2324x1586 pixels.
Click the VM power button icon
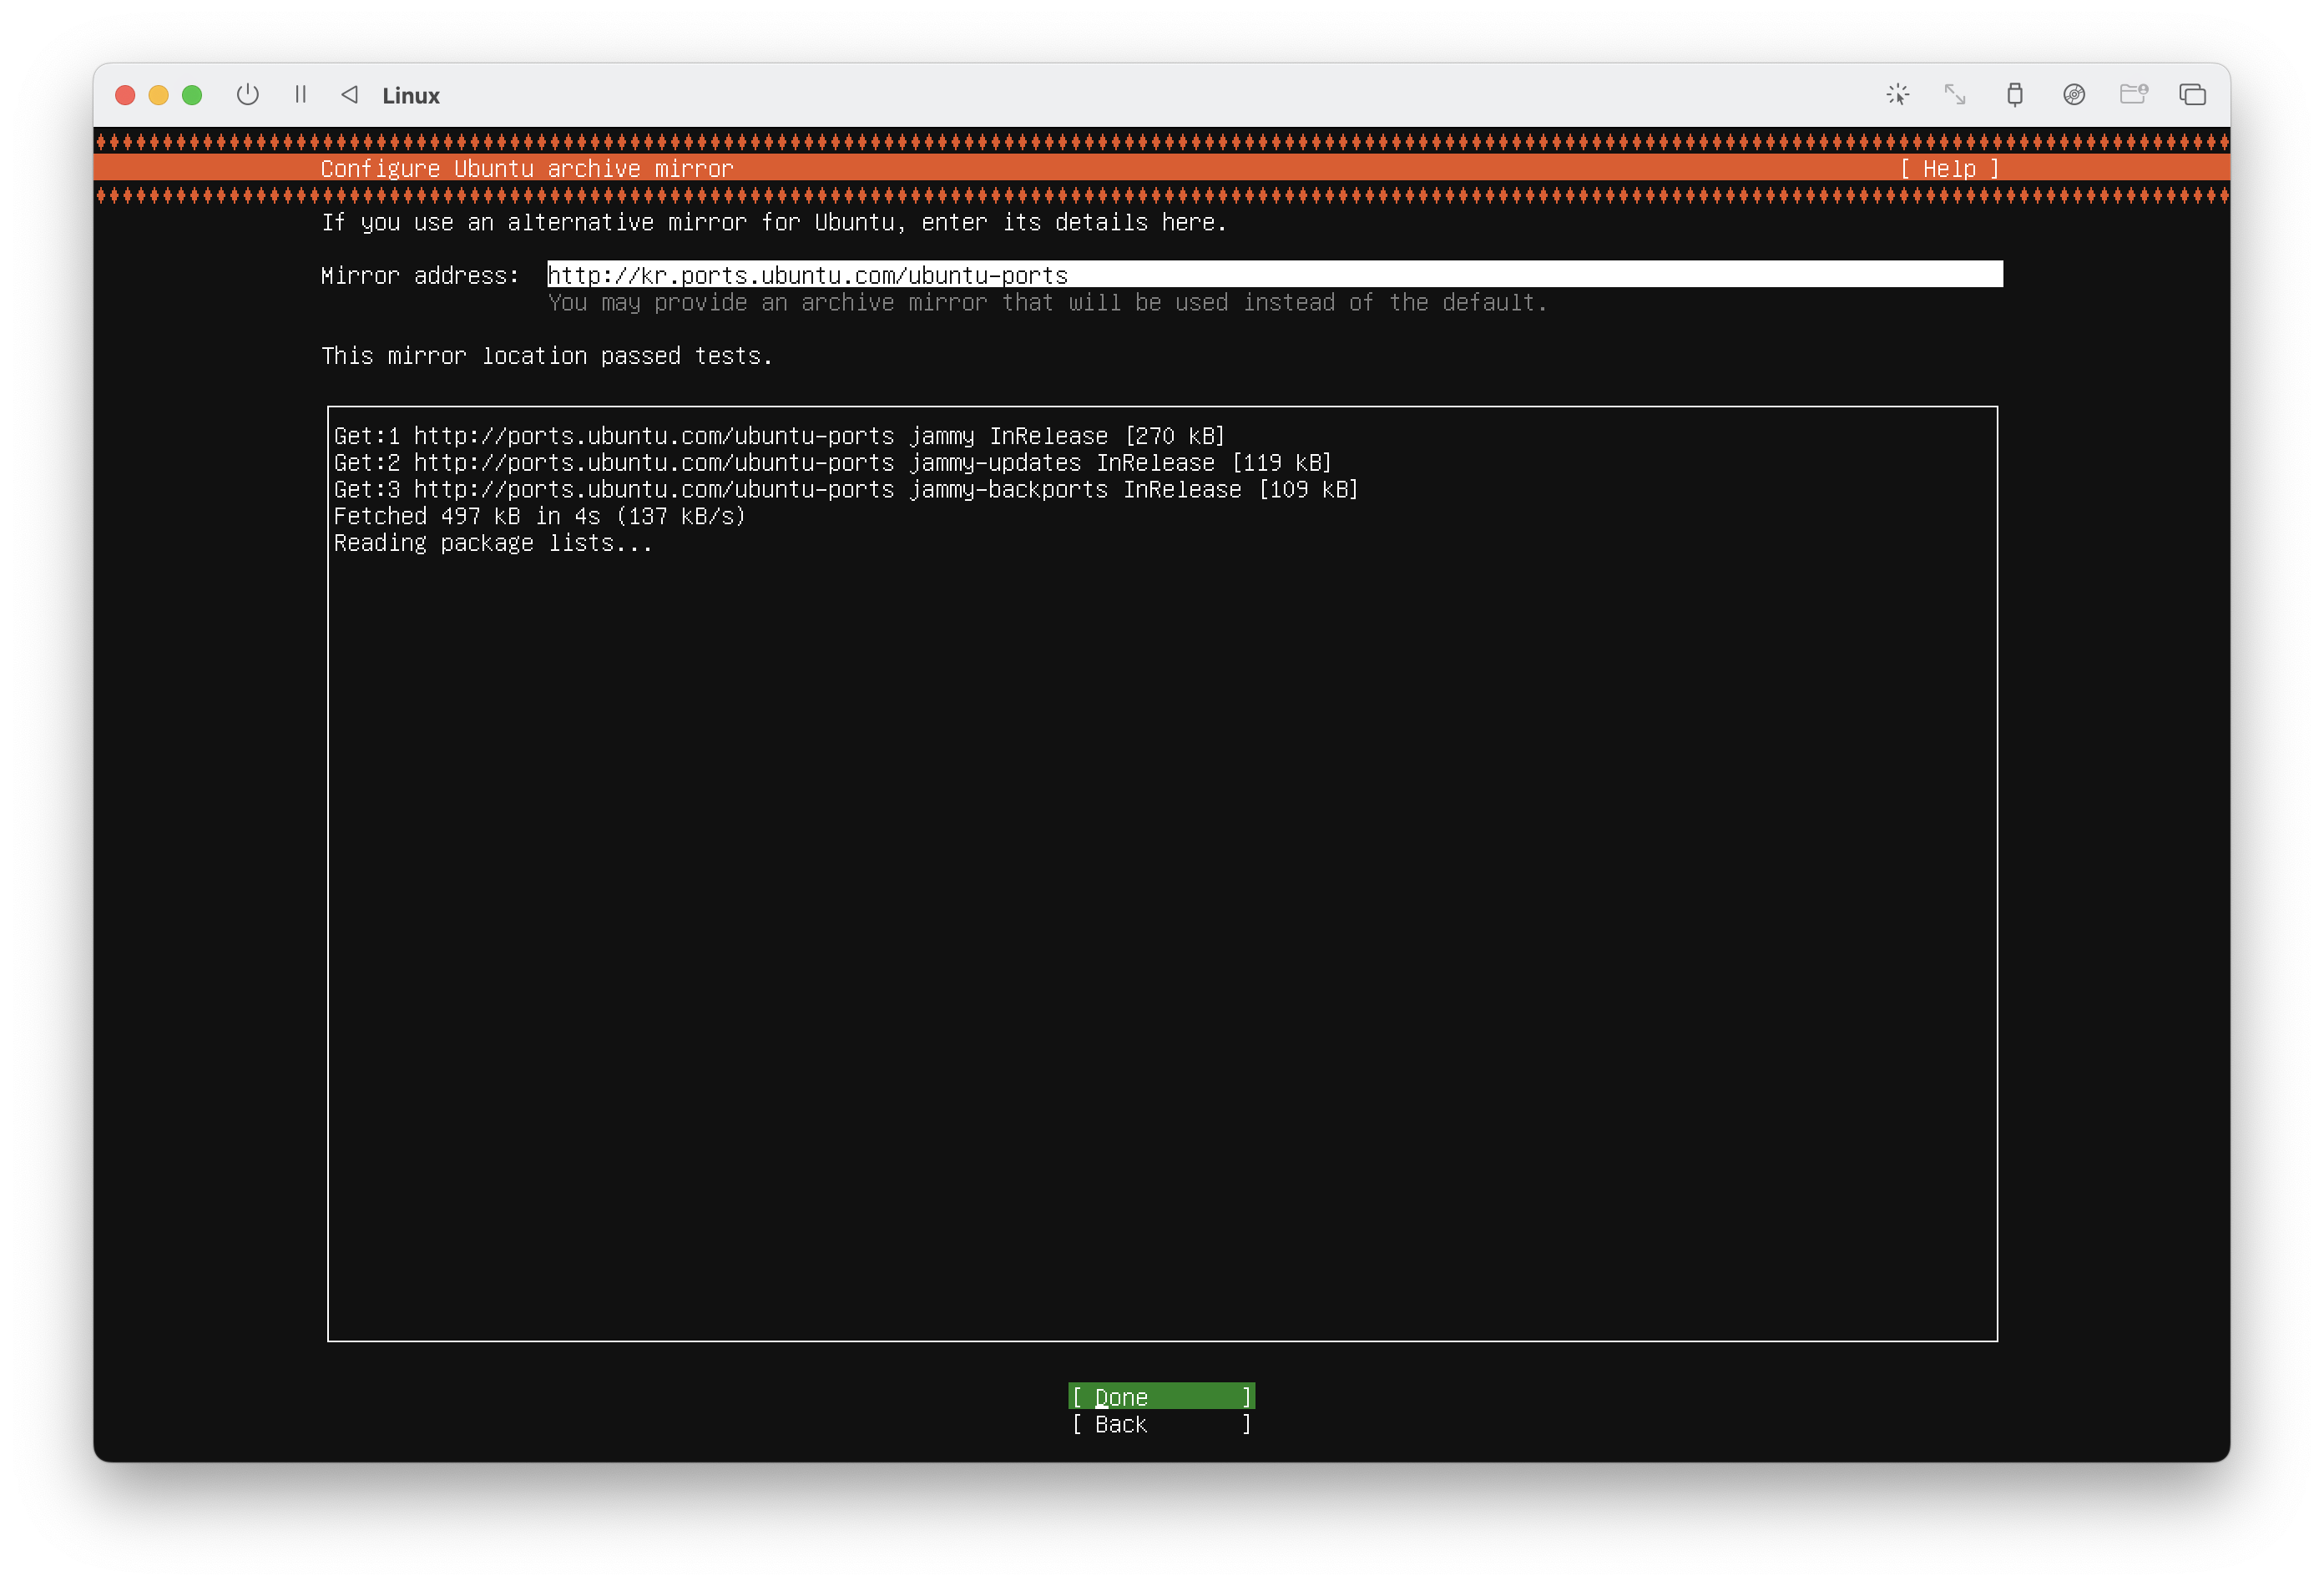[x=248, y=95]
